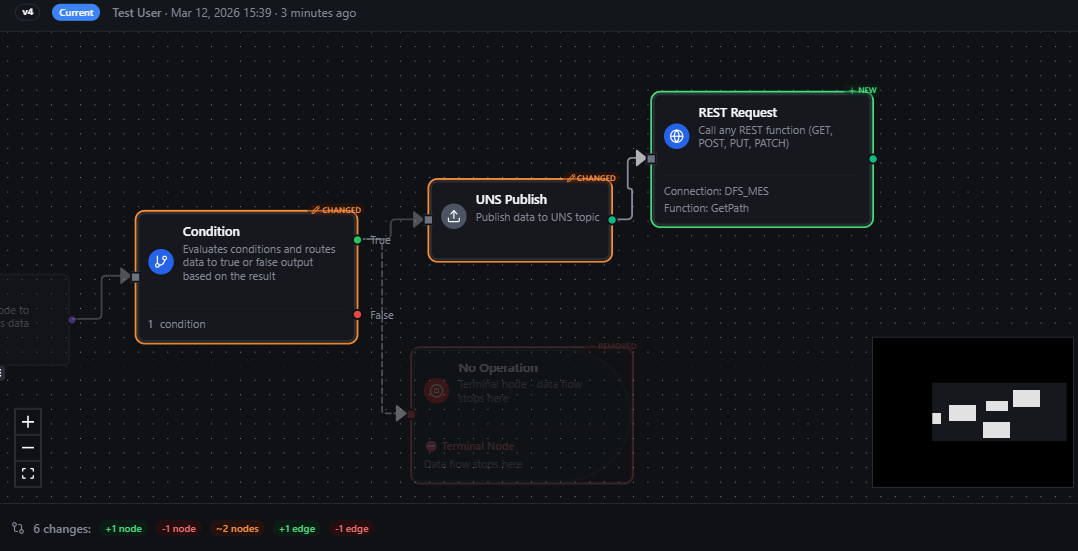This screenshot has width=1078, height=551.
Task: Filter by +1 node badge
Action: click(x=124, y=529)
